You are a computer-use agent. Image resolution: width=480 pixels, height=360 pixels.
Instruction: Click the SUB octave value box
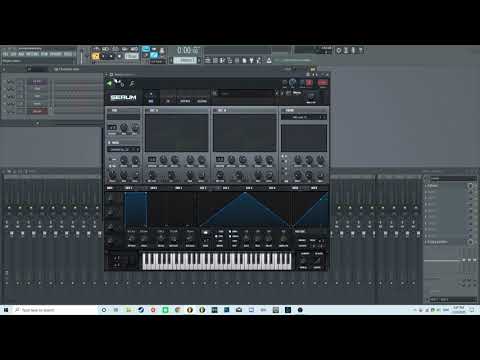pyautogui.click(x=112, y=127)
